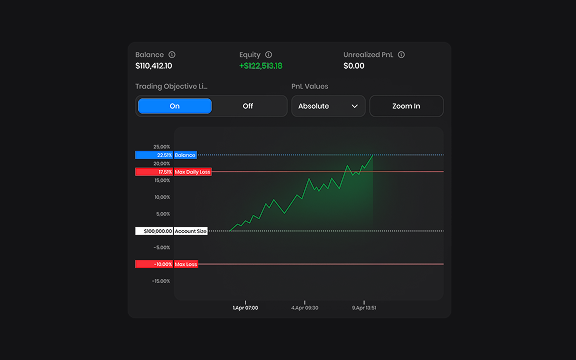The height and width of the screenshot is (360, 576).
Task: Click the 9 Apr 13:51 timeline tick
Action: click(x=364, y=308)
